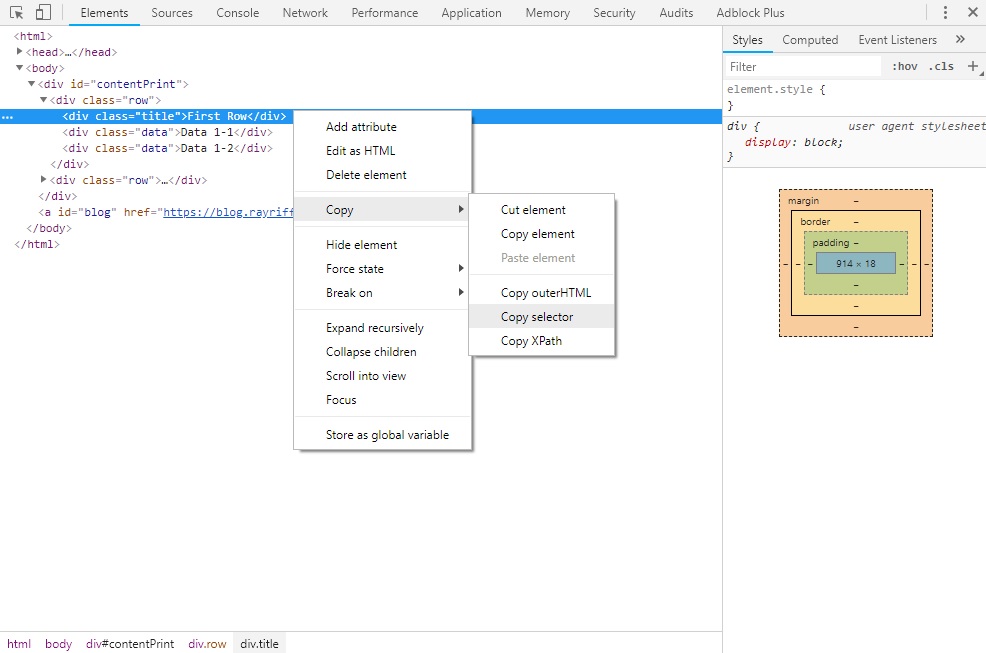Expand the second collapsed div row node
This screenshot has width=986, height=653.
click(x=43, y=179)
